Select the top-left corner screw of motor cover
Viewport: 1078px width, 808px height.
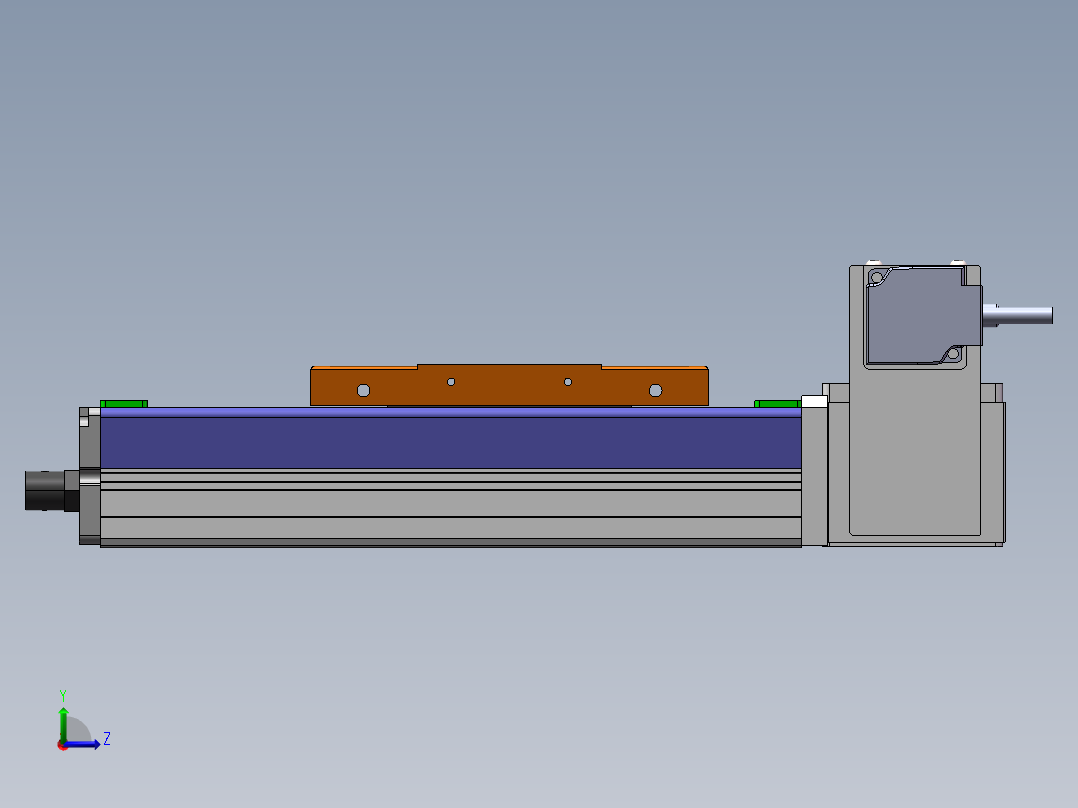tap(876, 278)
